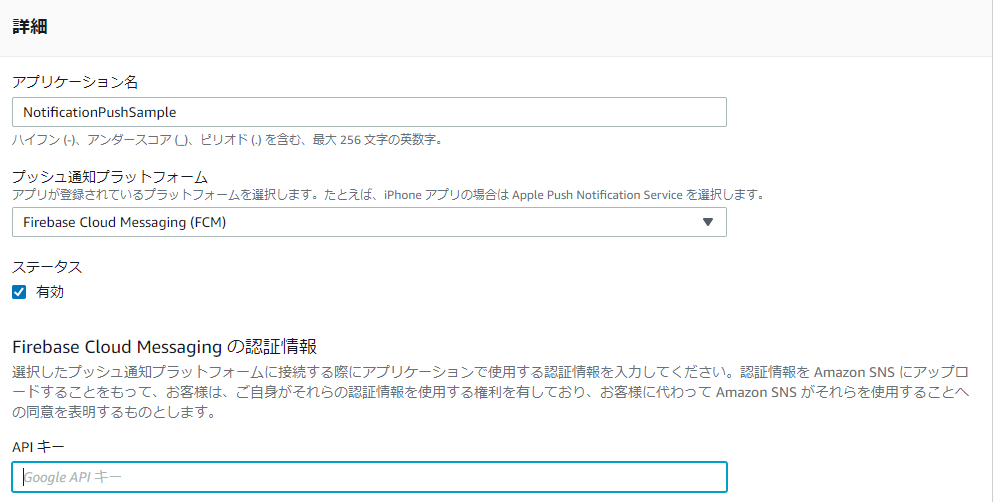Viewport: 993px width, 502px height.
Task: Click the credentials description paragraph mentioning Amazon SNS
Action: tap(491, 392)
